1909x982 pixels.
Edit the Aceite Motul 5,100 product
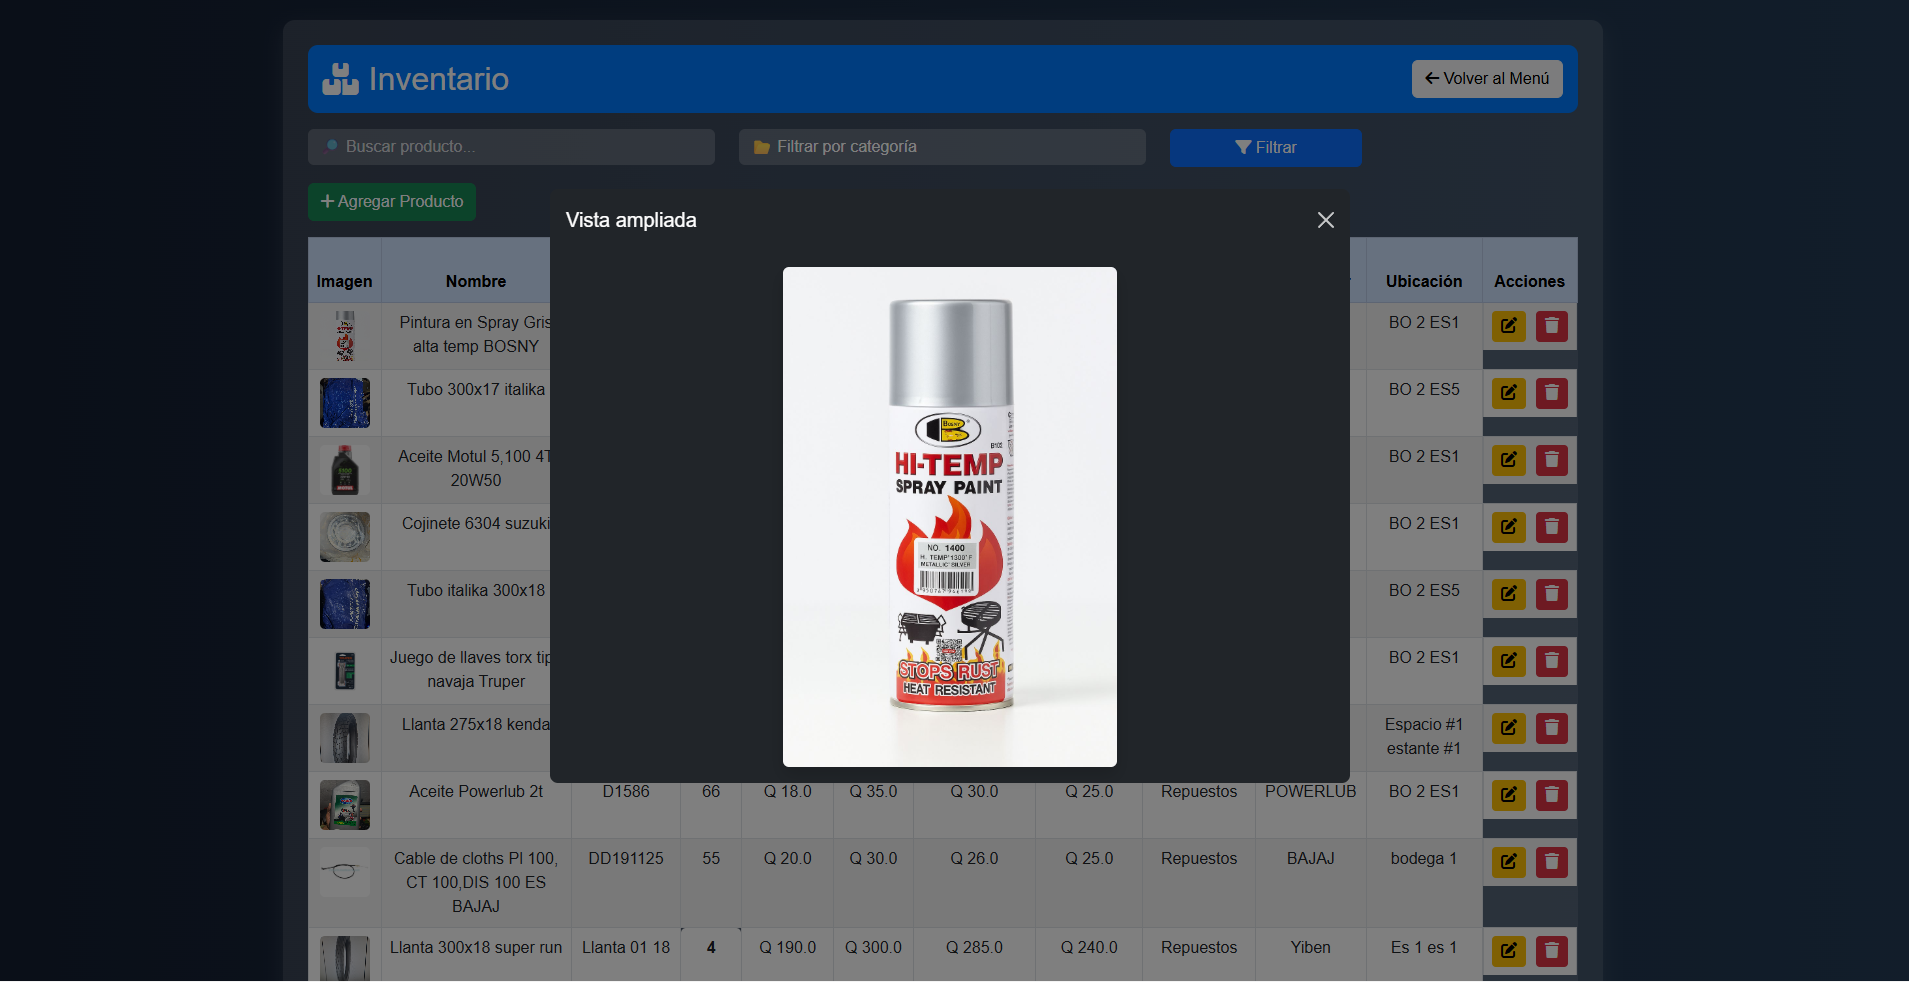pyautogui.click(x=1509, y=460)
